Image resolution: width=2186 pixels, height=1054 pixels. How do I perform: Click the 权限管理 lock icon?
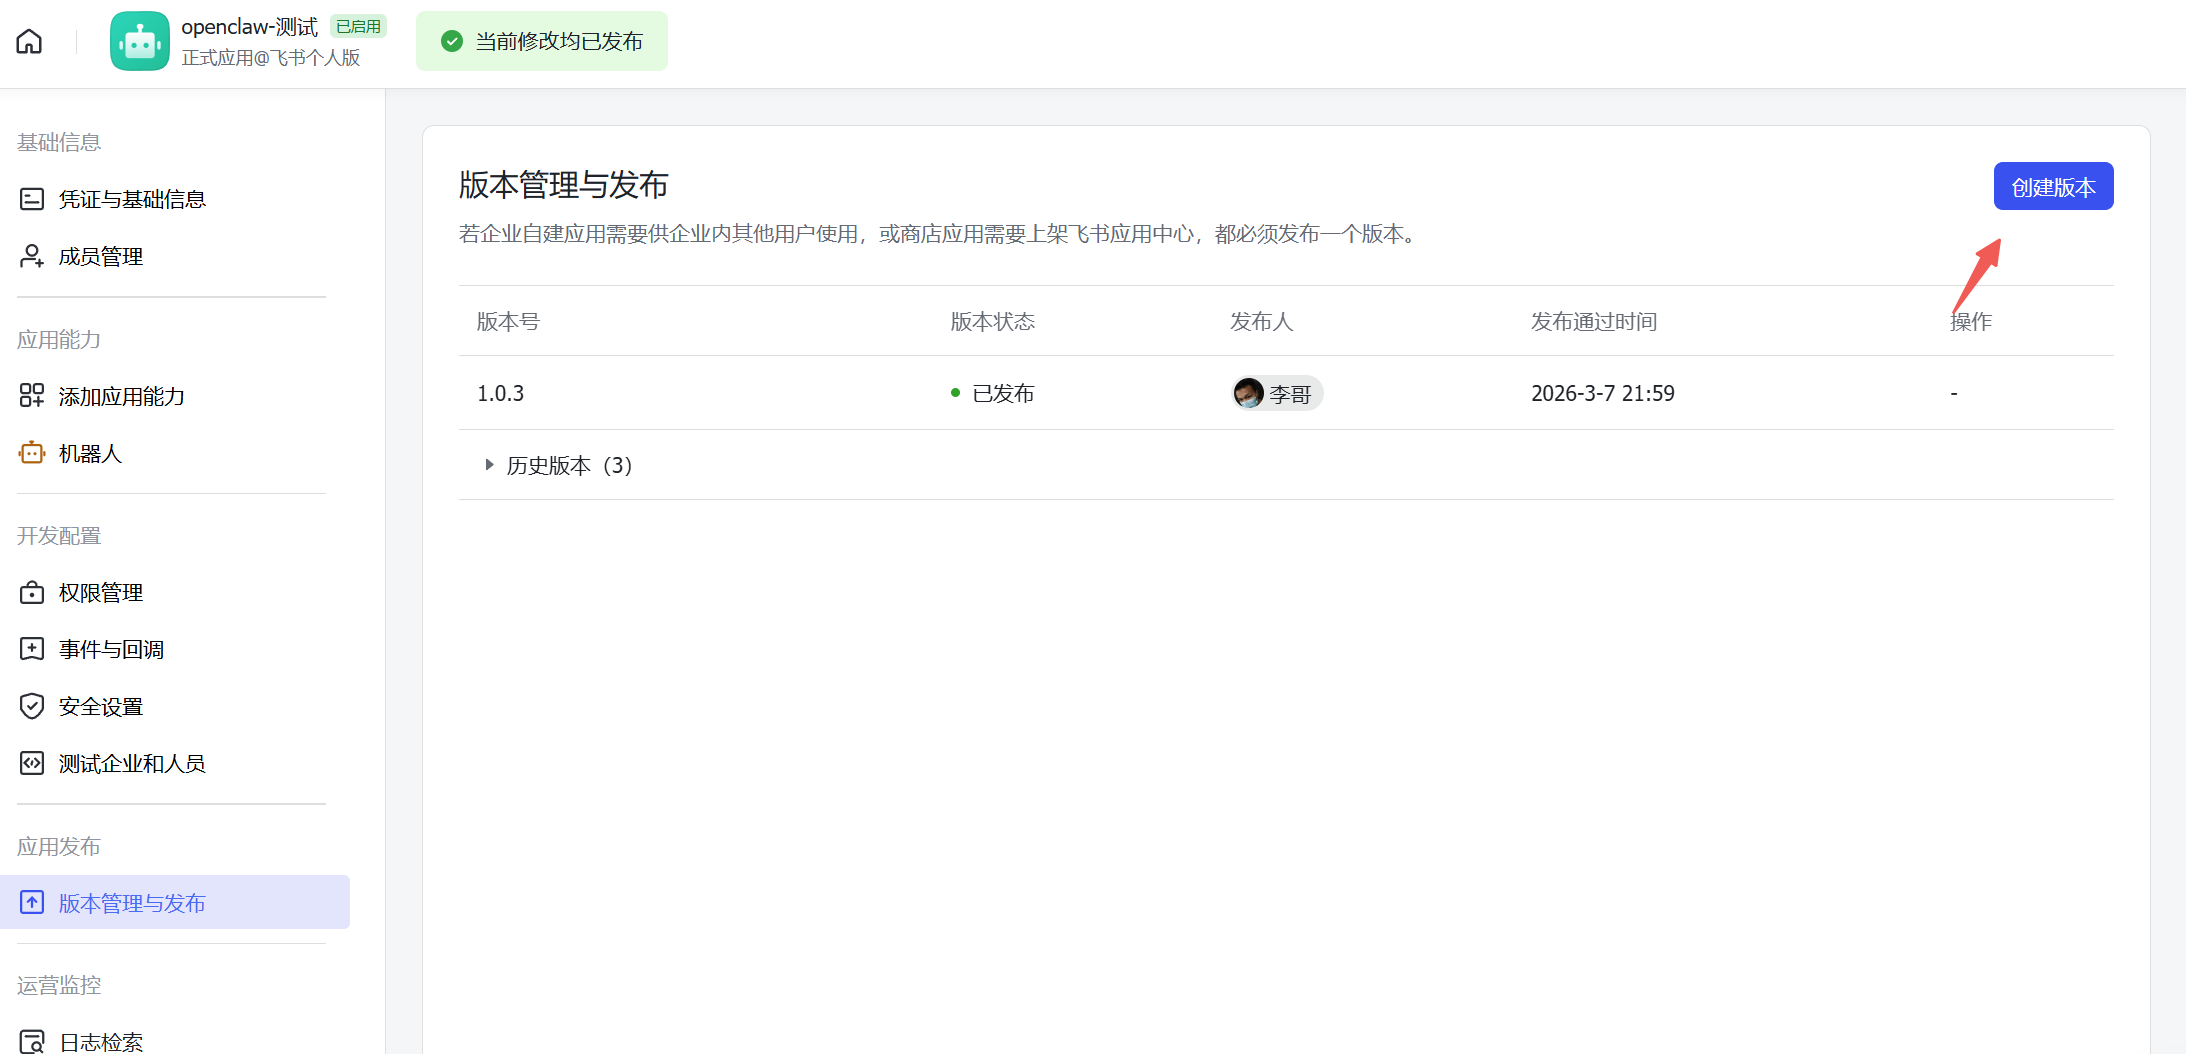[x=32, y=593]
